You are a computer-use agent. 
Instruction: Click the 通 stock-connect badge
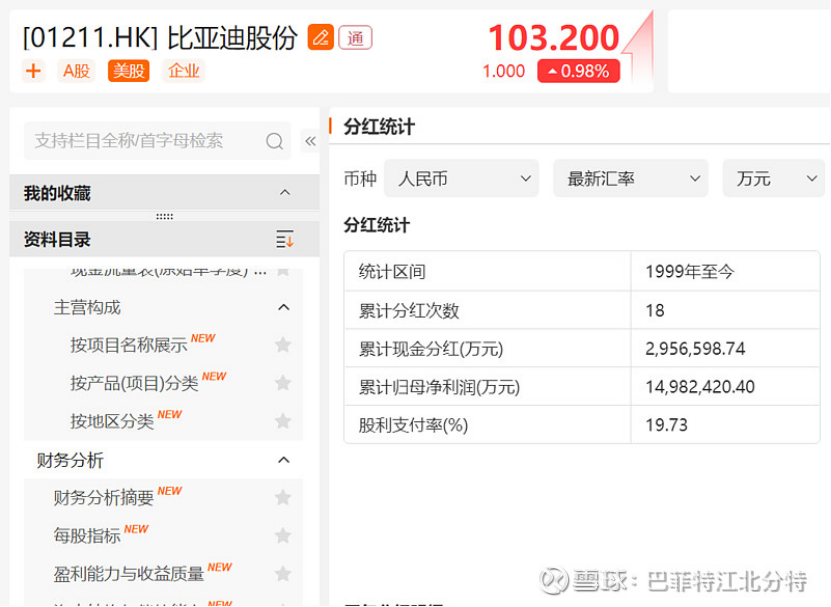pyautogui.click(x=355, y=38)
